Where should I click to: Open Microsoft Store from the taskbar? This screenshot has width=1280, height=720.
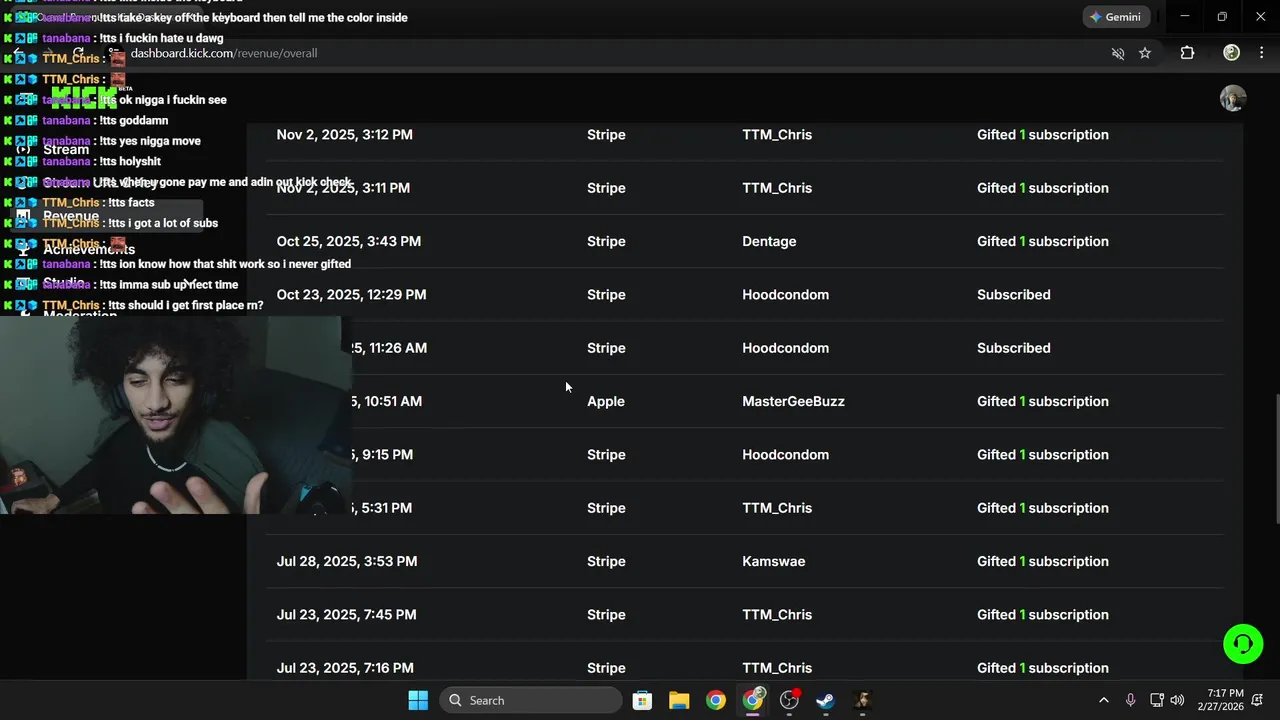(642, 700)
